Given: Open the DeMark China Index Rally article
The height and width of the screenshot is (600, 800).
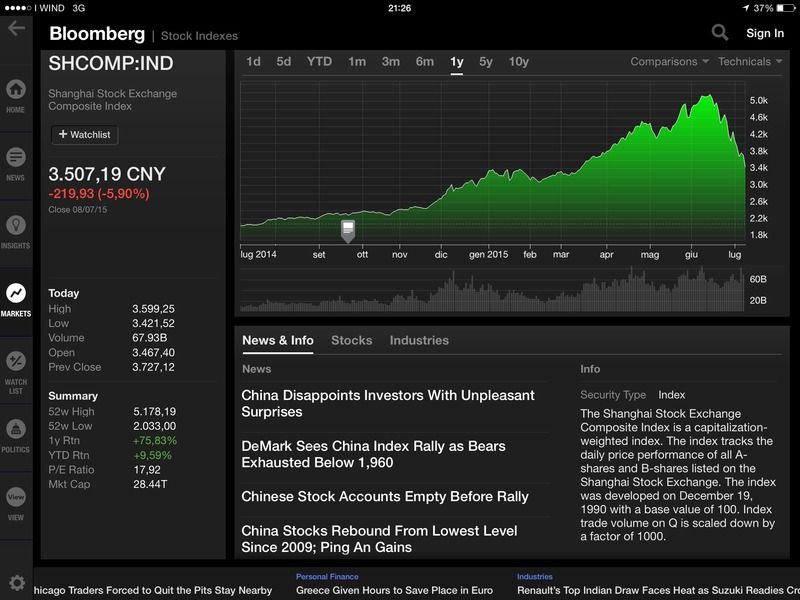Looking at the screenshot, I should (373, 454).
